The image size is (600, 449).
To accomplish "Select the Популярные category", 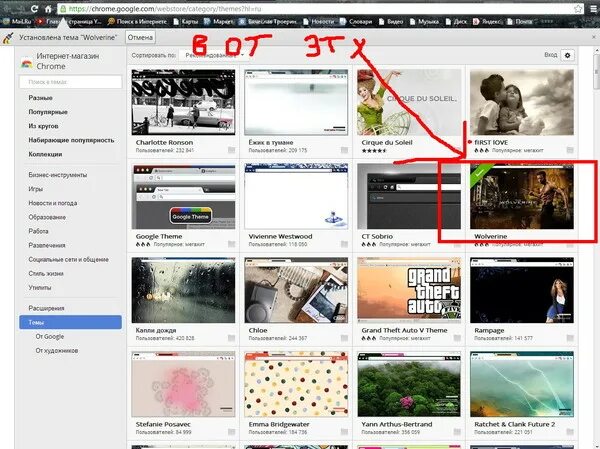I will click(x=48, y=112).
